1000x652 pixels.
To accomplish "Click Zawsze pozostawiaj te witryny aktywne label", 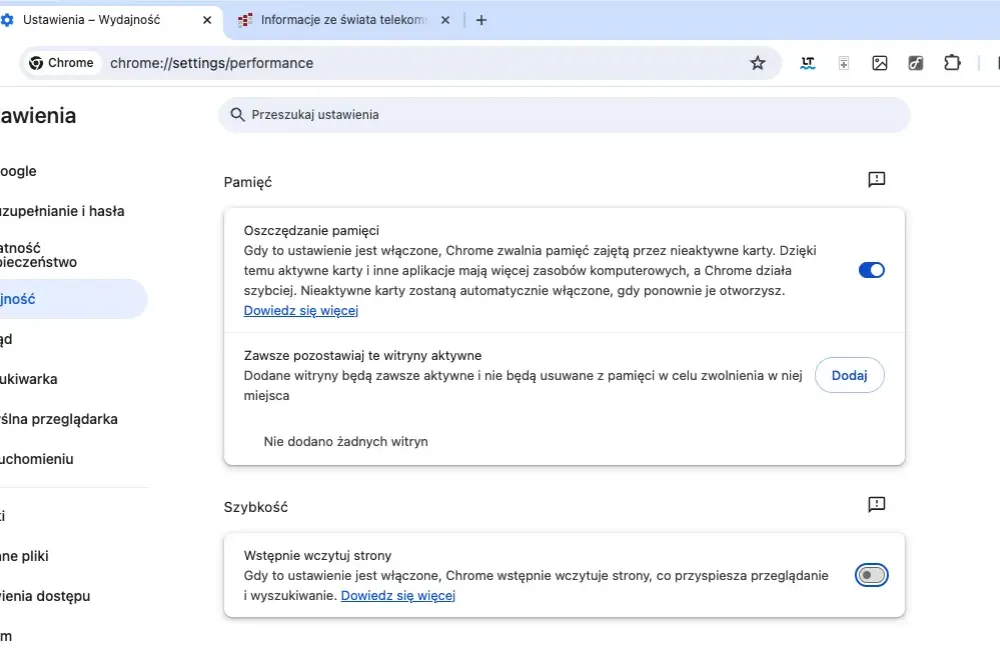I will (362, 355).
